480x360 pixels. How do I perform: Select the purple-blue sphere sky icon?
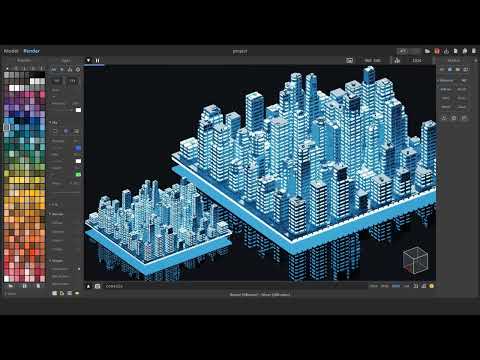(66, 131)
